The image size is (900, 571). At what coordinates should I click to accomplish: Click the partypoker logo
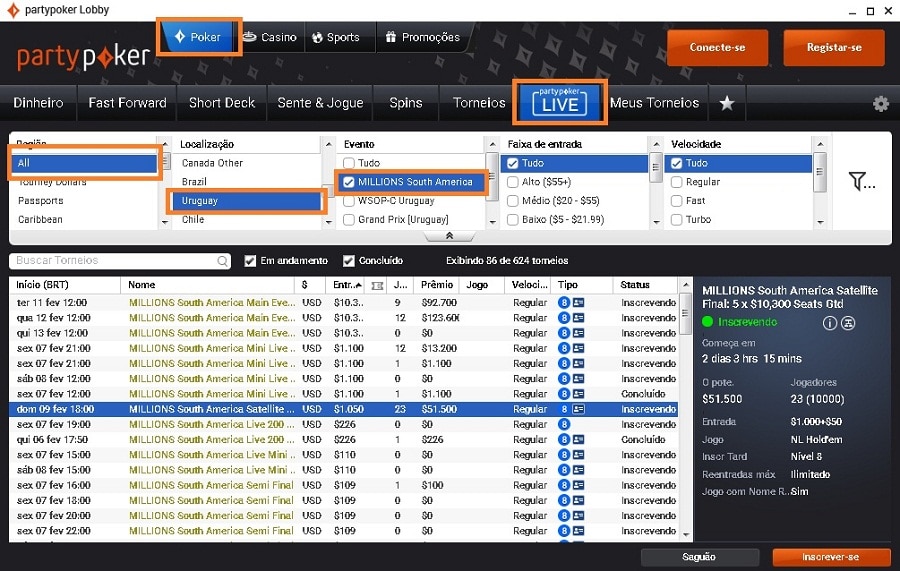[x=84, y=56]
